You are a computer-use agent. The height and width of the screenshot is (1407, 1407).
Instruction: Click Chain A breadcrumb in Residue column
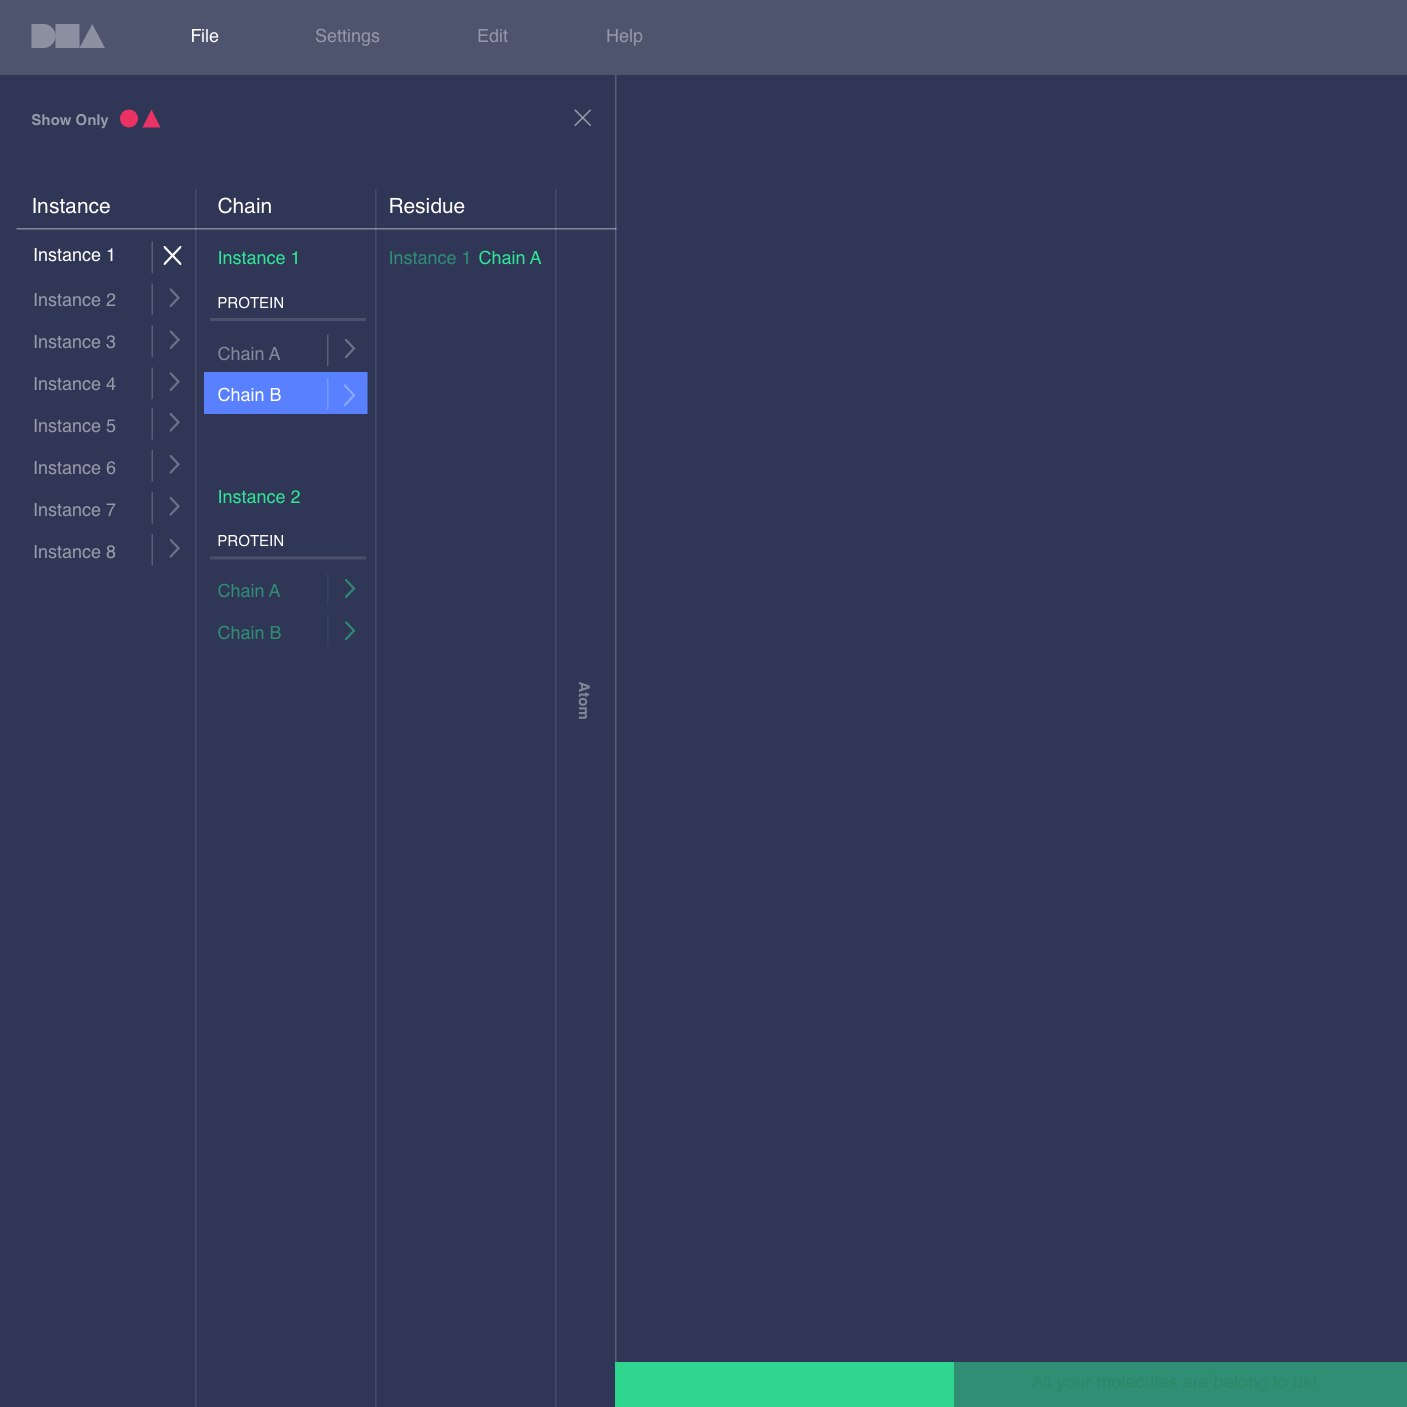[x=509, y=258]
